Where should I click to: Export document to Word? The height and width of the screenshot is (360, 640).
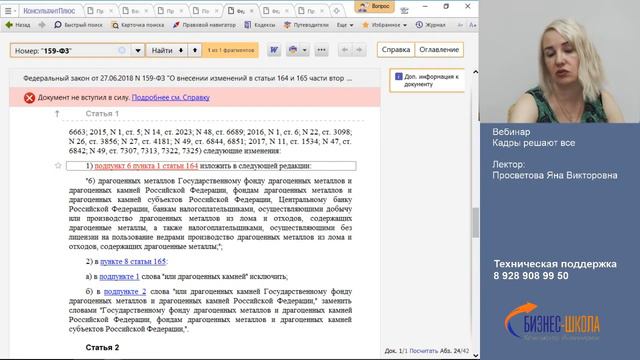pyautogui.click(x=274, y=50)
